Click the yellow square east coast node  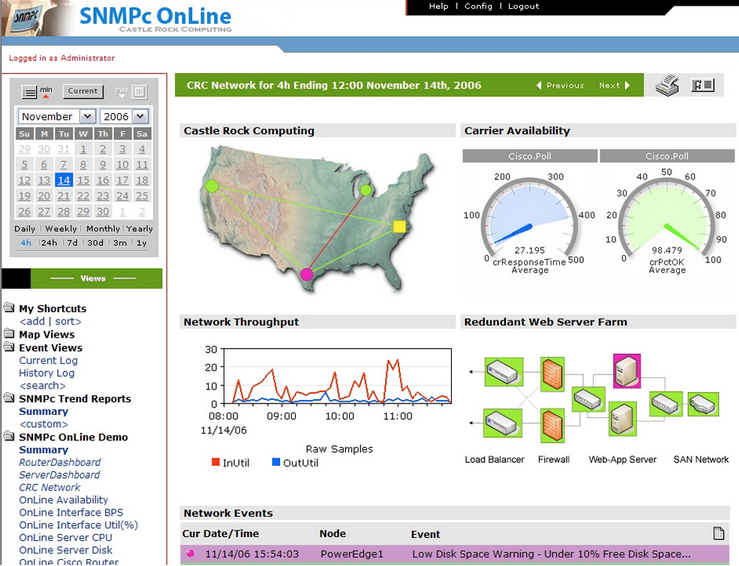[400, 227]
